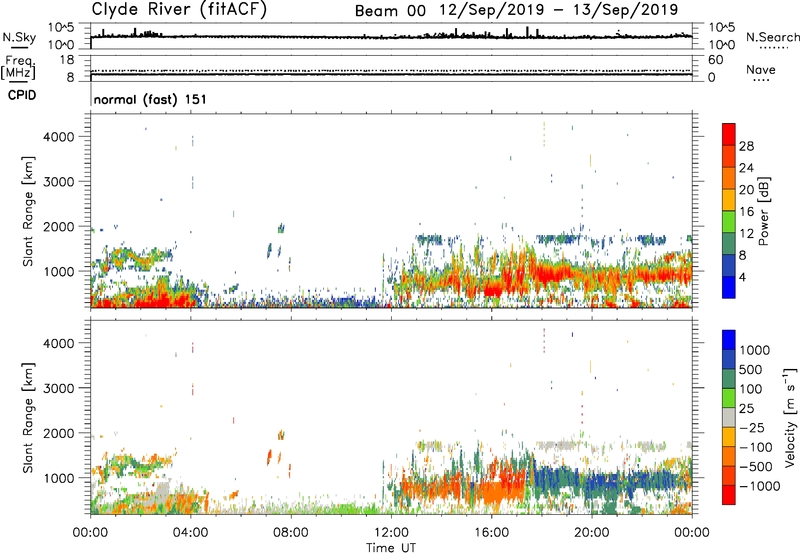This screenshot has width=800, height=554.
Task: Click the "Freq. [MHz]" axis label
Action: pos(18,68)
